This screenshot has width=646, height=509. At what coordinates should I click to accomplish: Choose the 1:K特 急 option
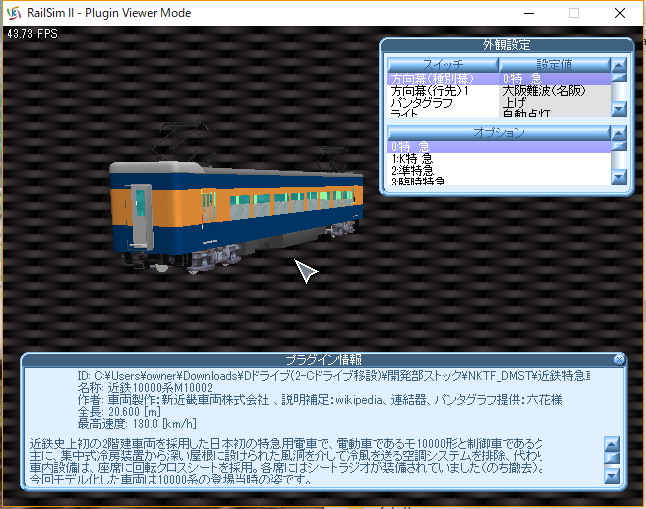coord(499,159)
